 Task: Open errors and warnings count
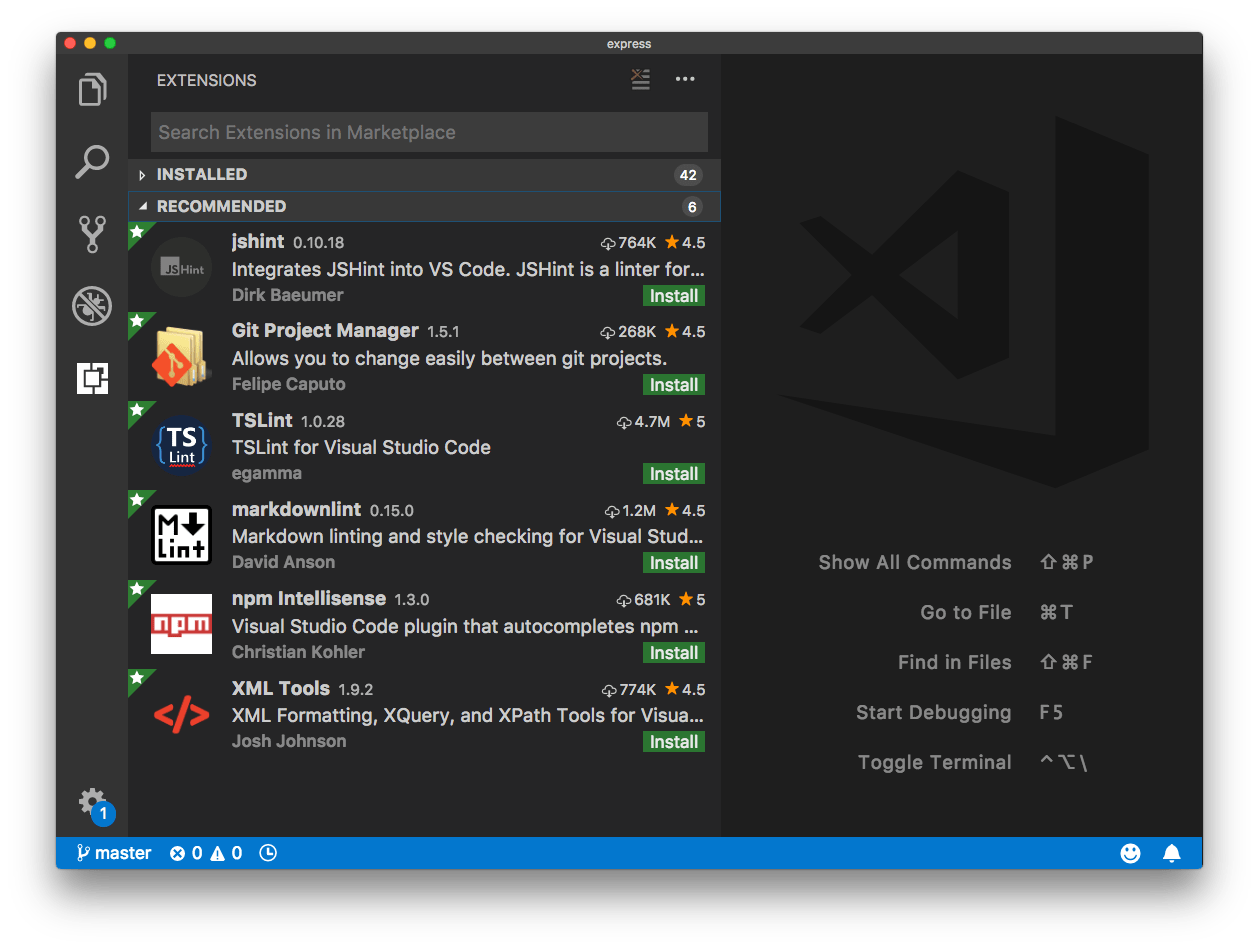tap(206, 853)
